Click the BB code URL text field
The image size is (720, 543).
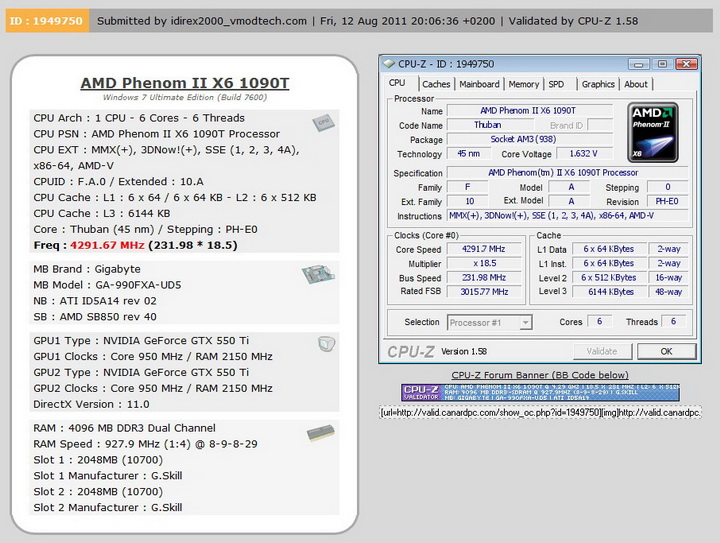point(540,412)
